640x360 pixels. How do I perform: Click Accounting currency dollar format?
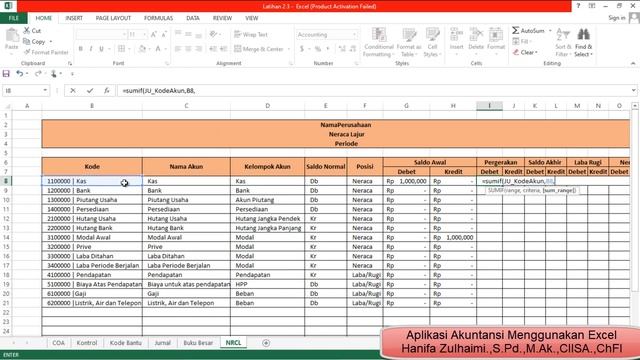[302, 49]
